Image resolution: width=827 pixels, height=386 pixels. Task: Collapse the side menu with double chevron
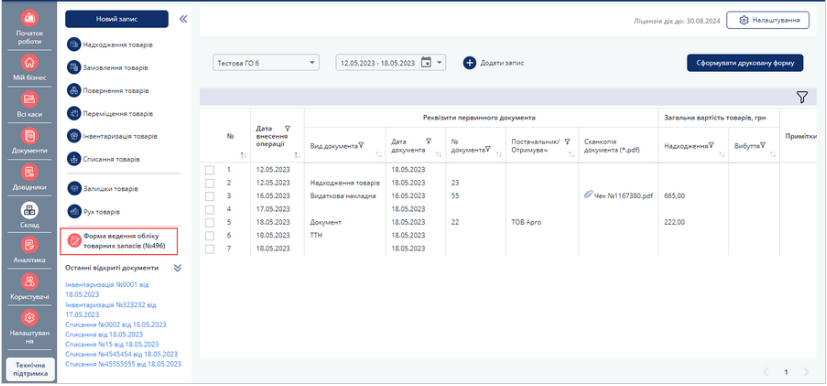(183, 19)
